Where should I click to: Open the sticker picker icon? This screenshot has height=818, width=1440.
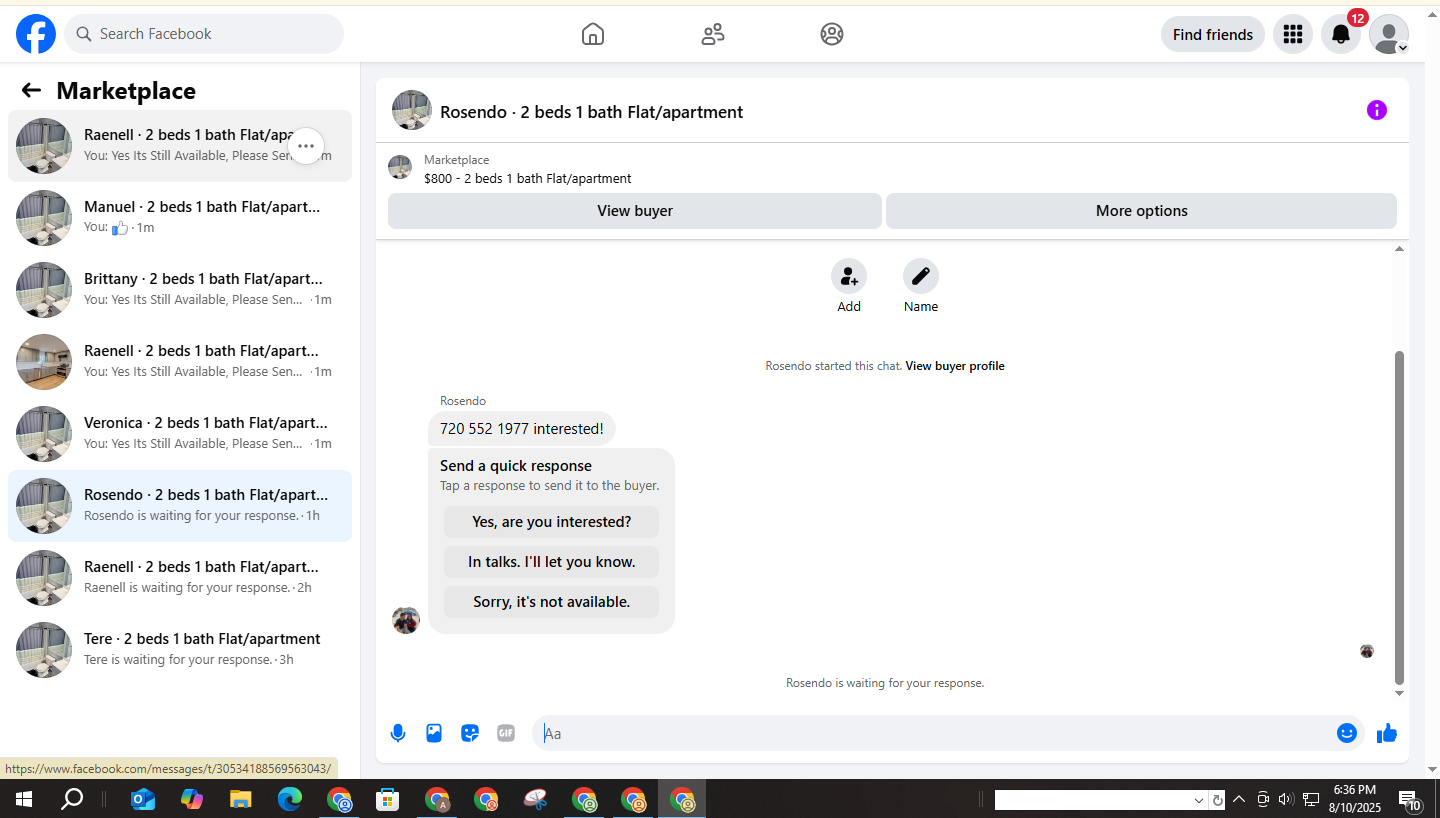(x=470, y=733)
